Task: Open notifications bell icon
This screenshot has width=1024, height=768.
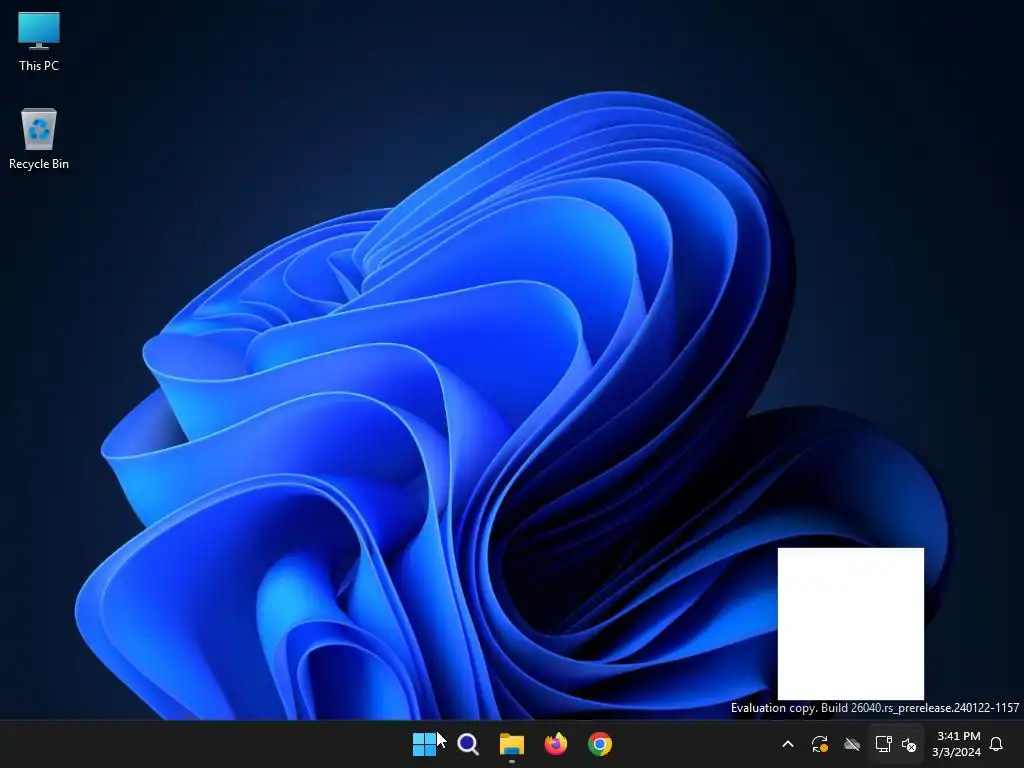Action: 996,744
